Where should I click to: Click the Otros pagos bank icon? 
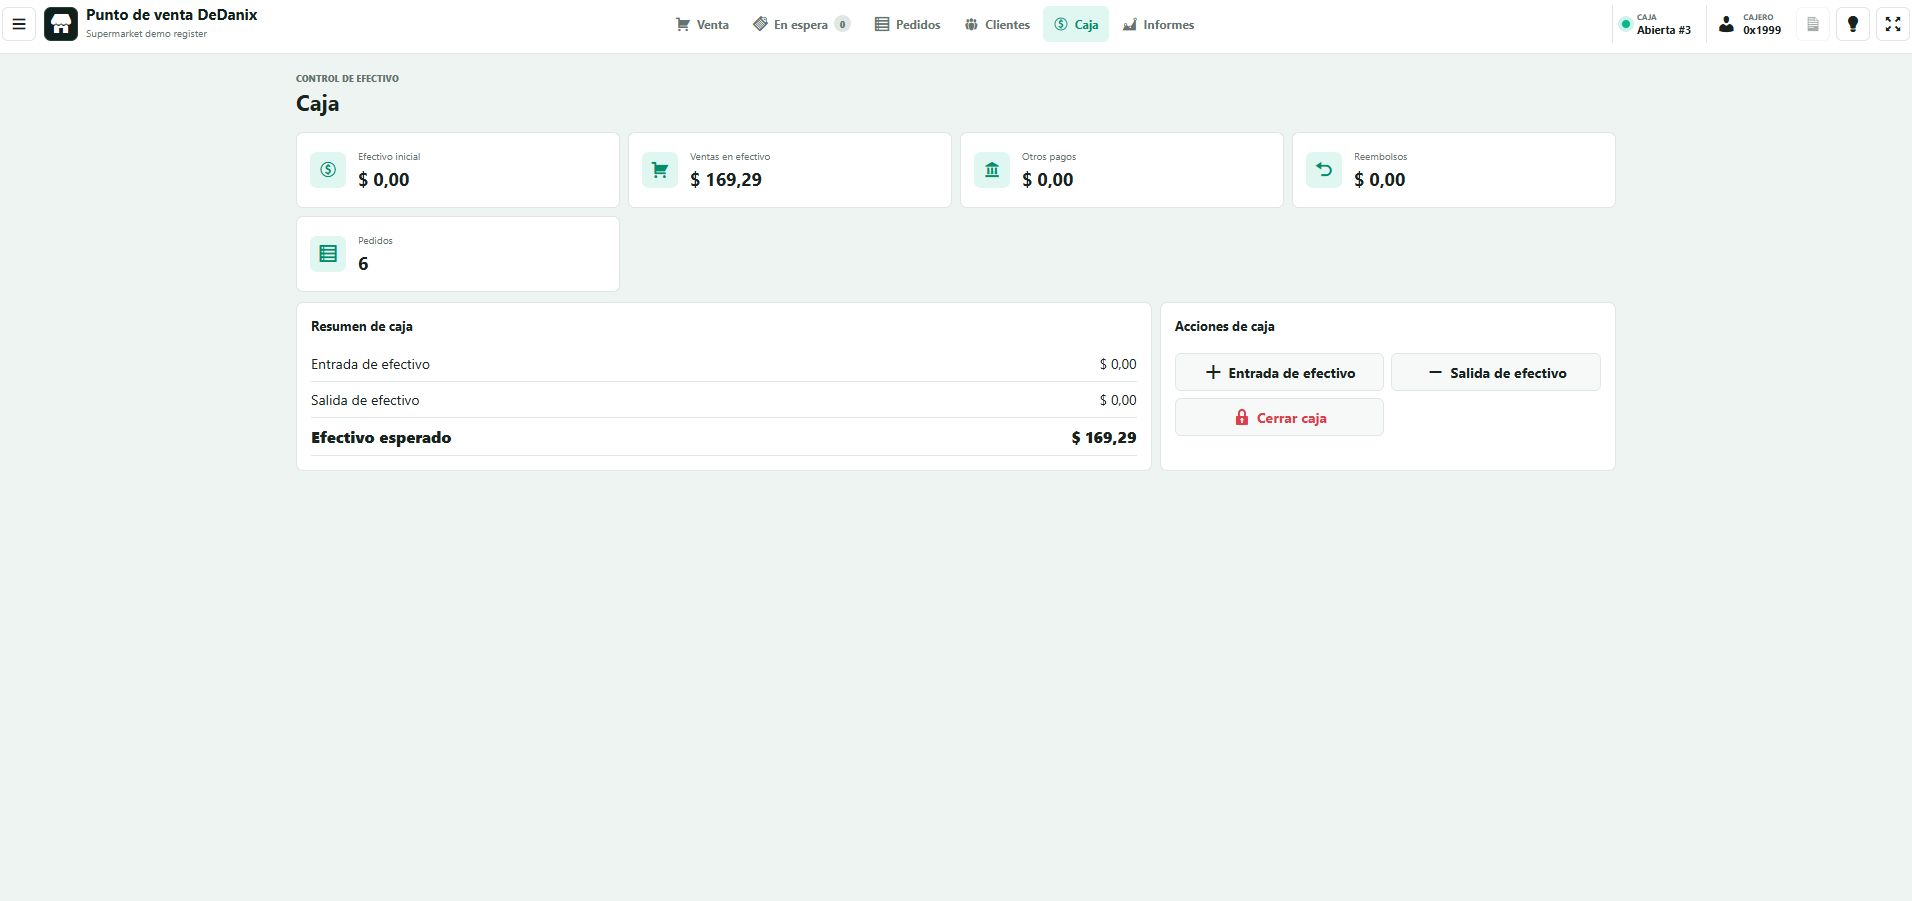(992, 170)
